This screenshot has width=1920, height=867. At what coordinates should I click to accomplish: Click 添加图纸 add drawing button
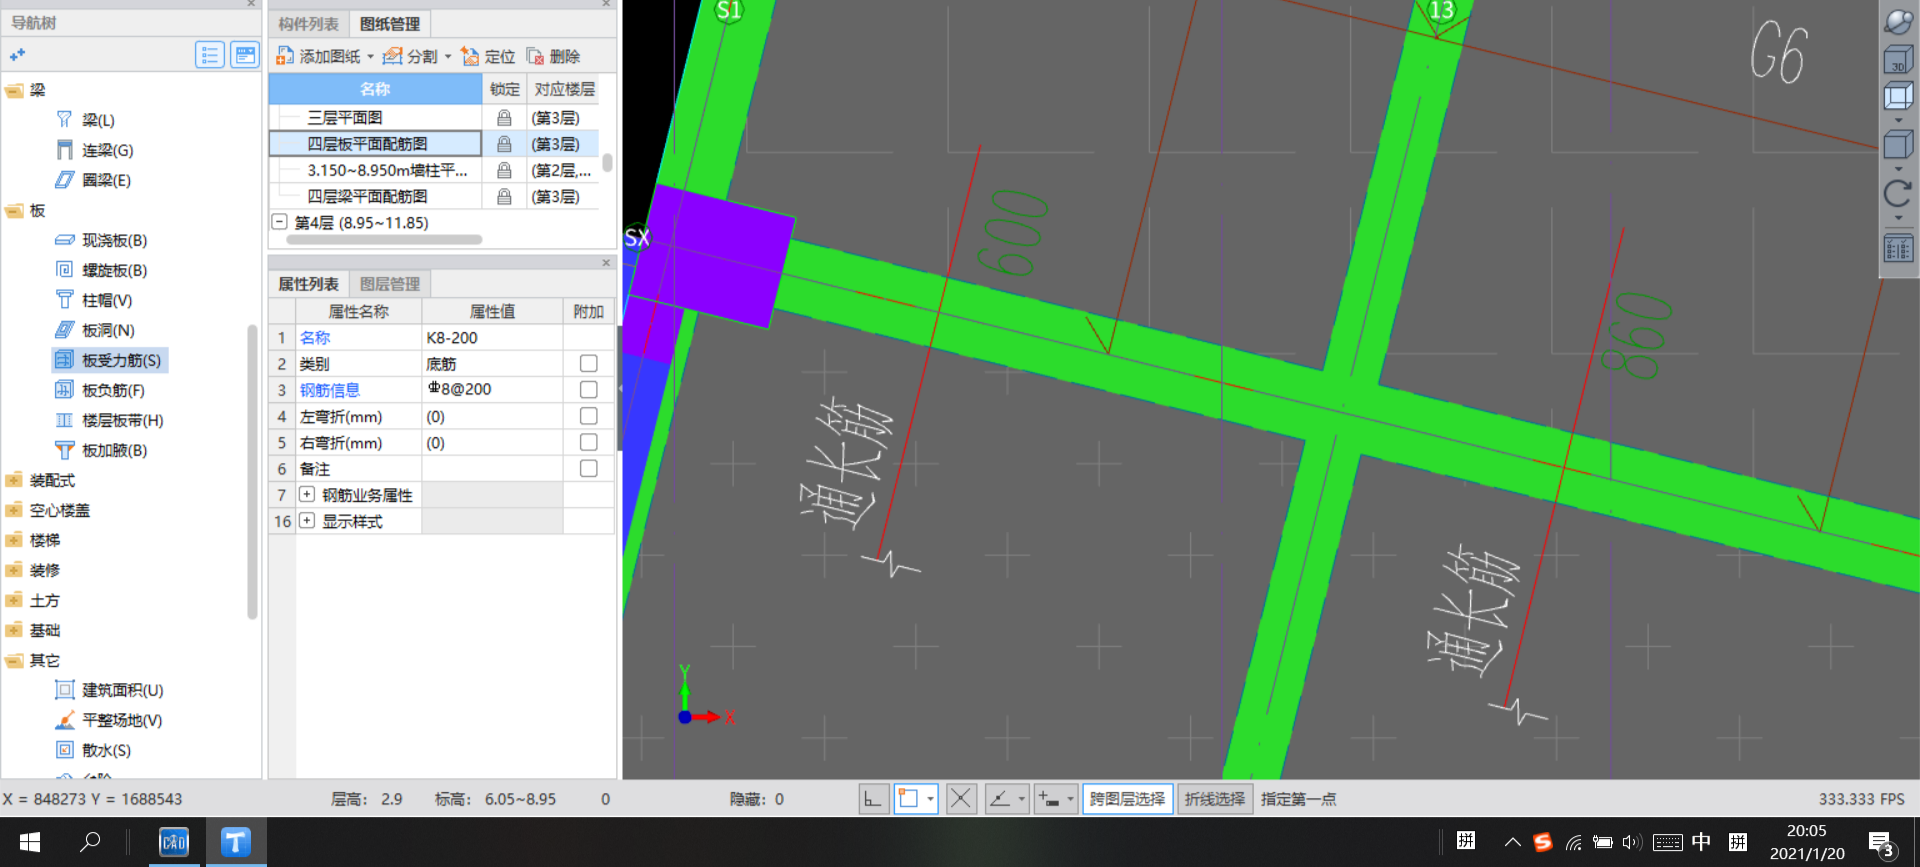(318, 56)
